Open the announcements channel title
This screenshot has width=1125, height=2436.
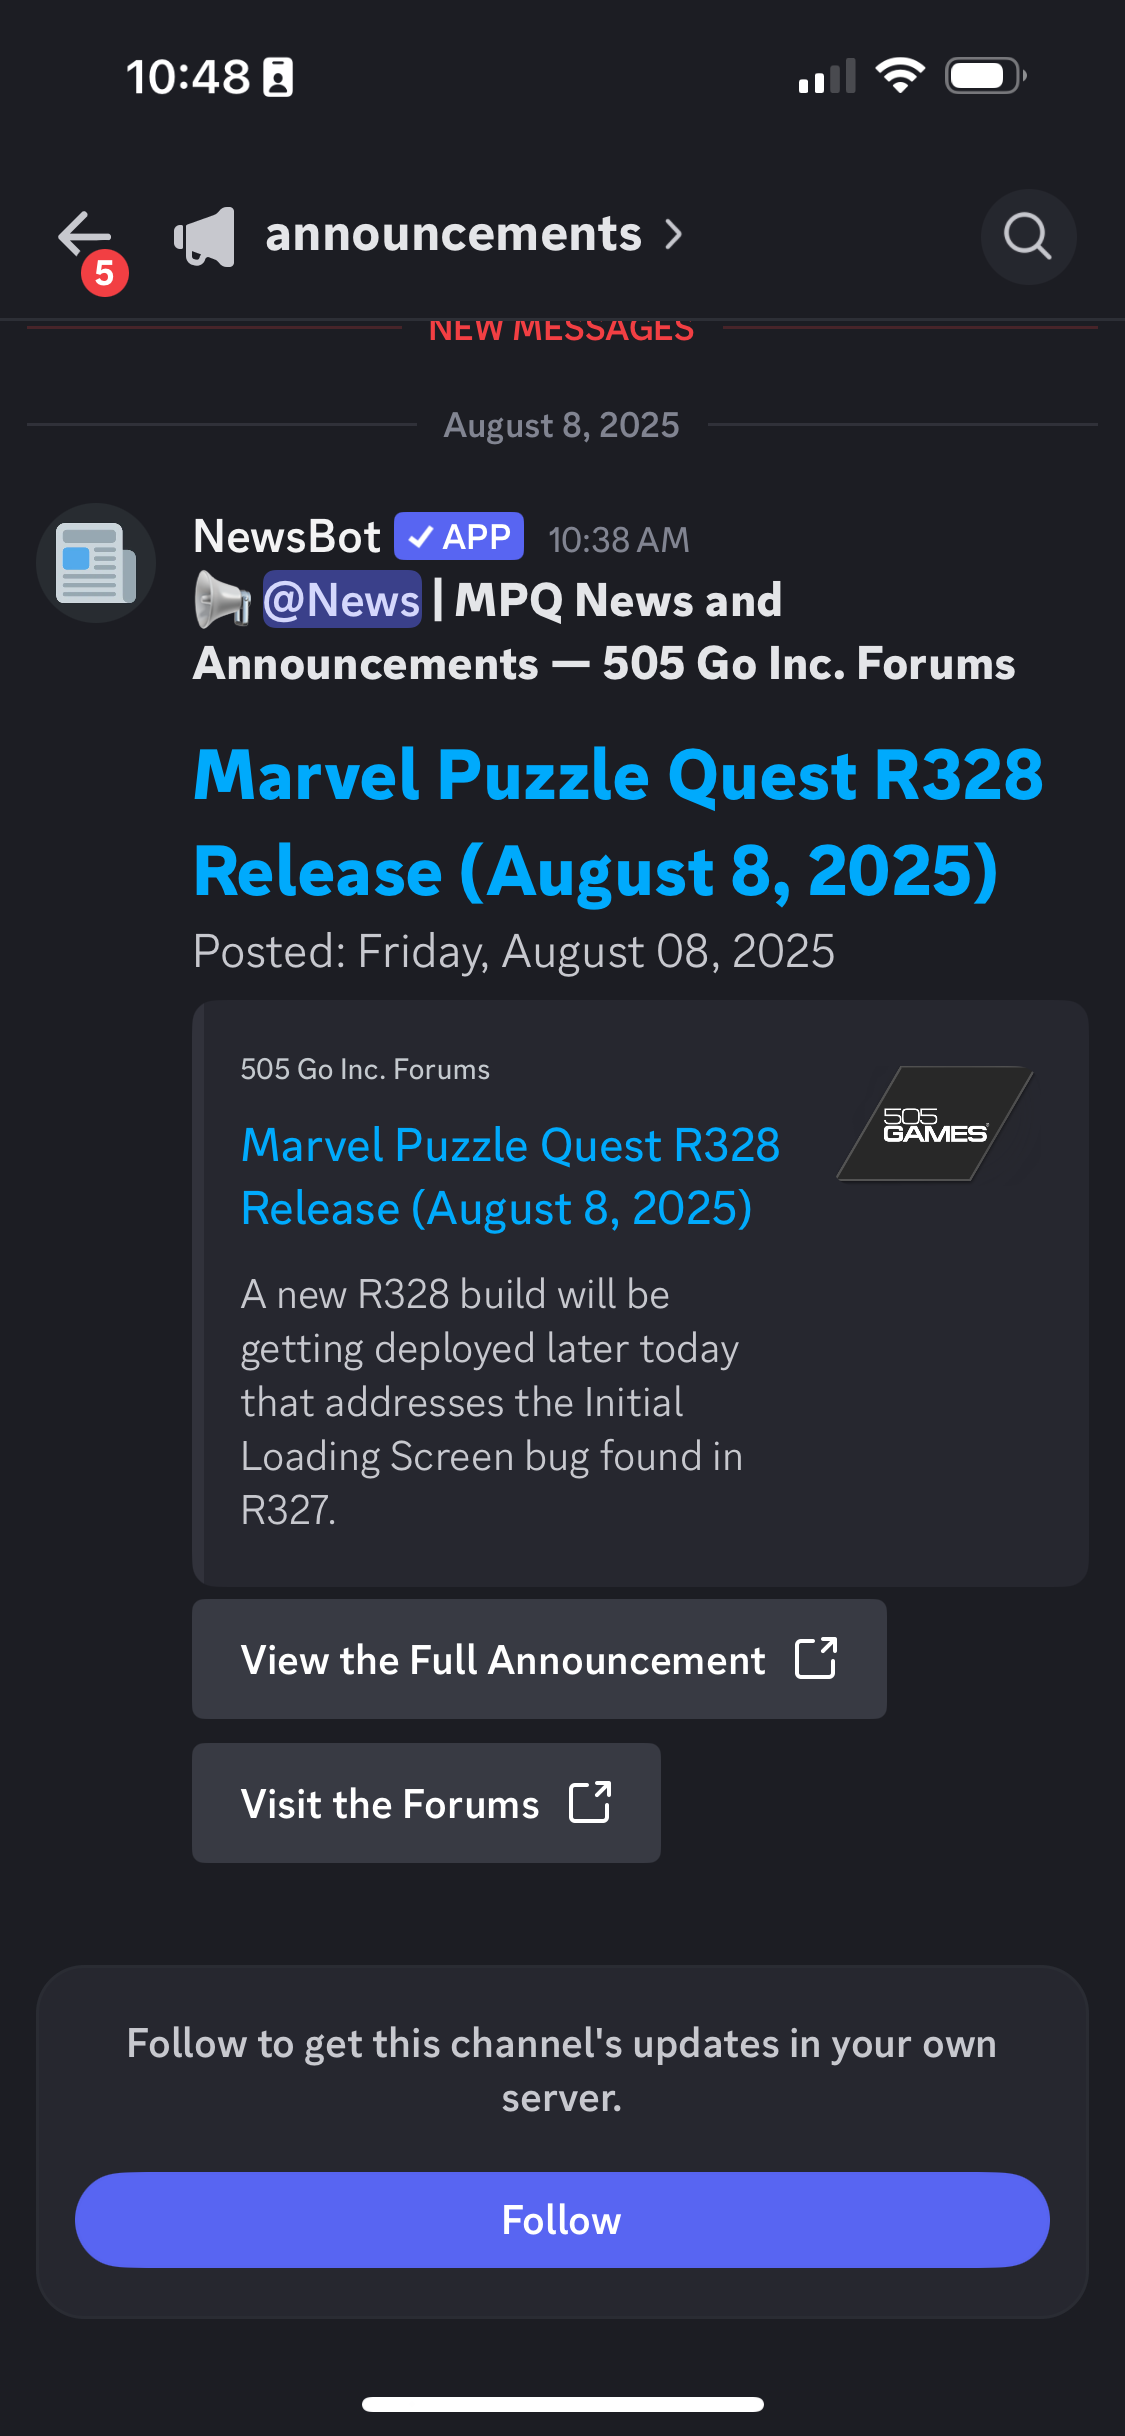click(x=453, y=234)
